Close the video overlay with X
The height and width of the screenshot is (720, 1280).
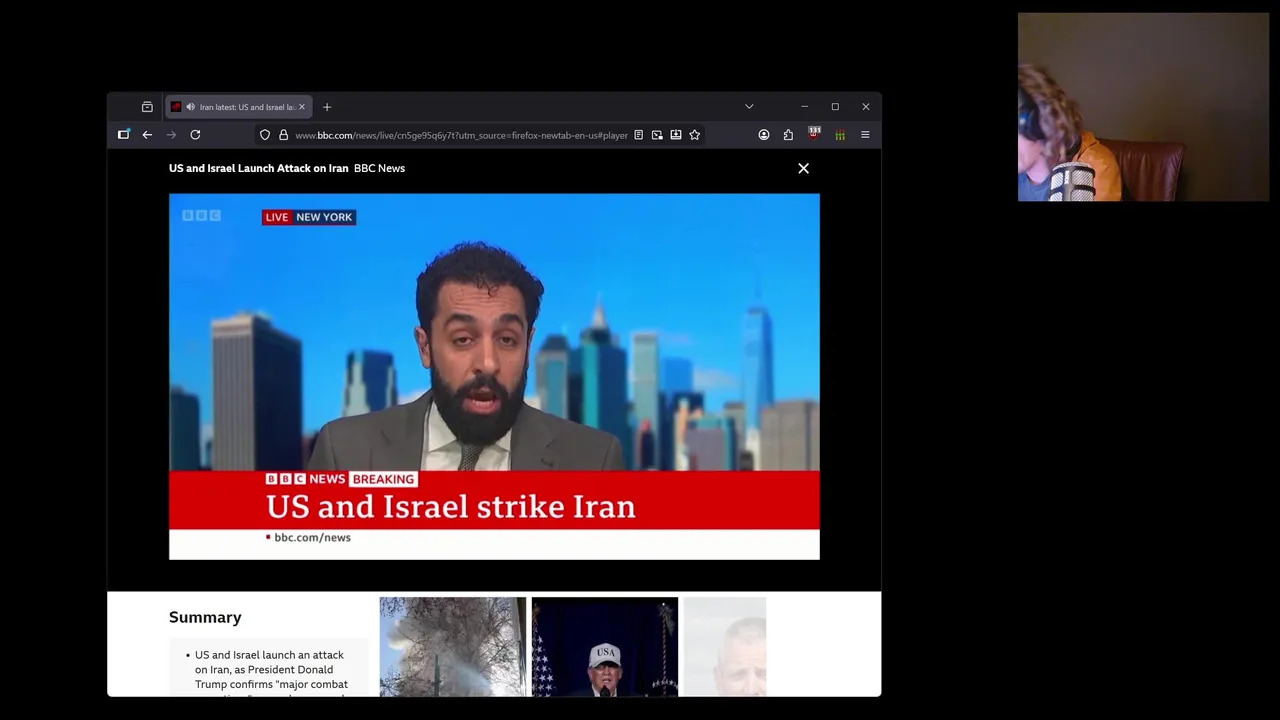[x=803, y=168]
